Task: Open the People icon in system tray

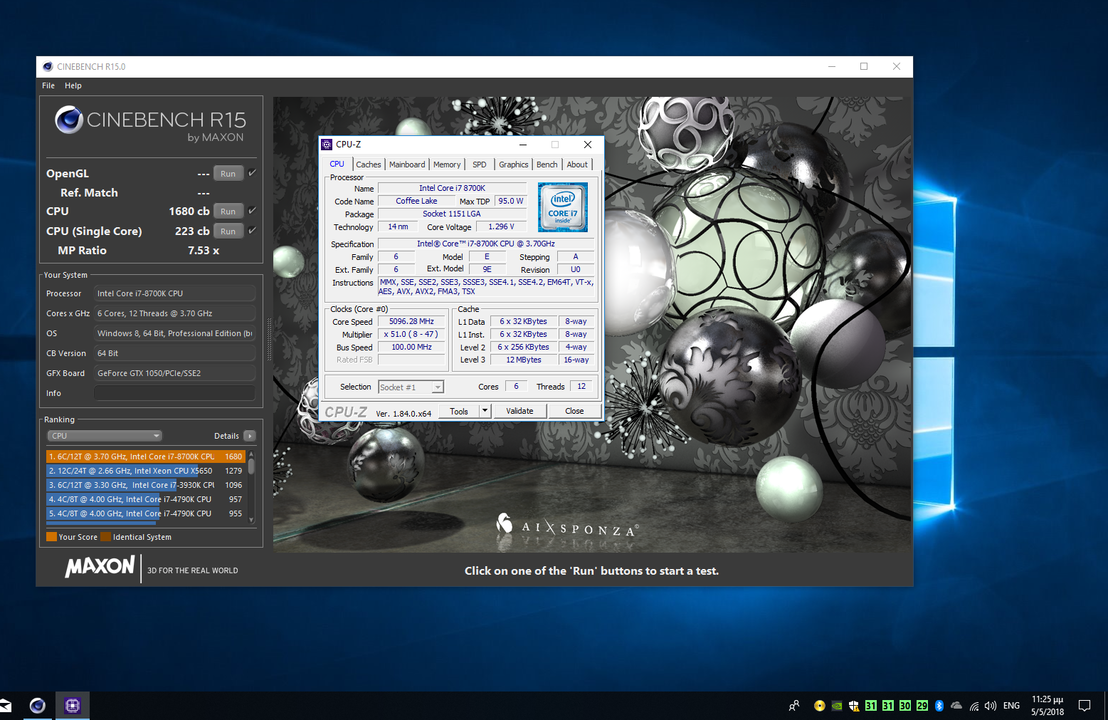Action: coord(794,705)
